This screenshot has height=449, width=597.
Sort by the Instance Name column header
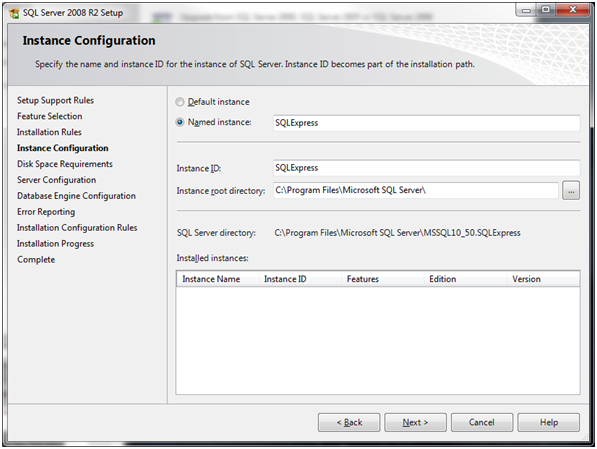tap(218, 279)
